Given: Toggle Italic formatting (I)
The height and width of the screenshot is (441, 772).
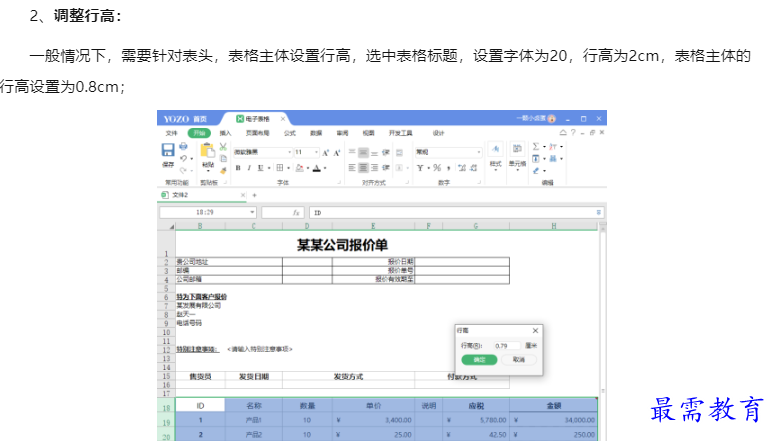Looking at the screenshot, I should click(249, 168).
